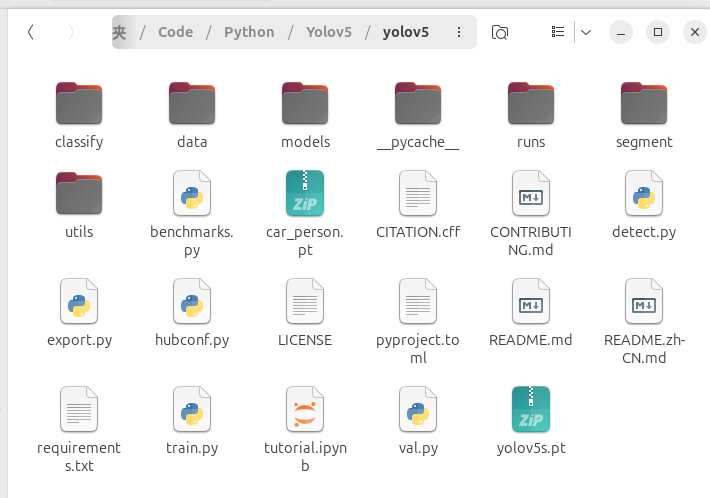Open the path bar three-dot menu
This screenshot has height=498, width=710.
(459, 32)
